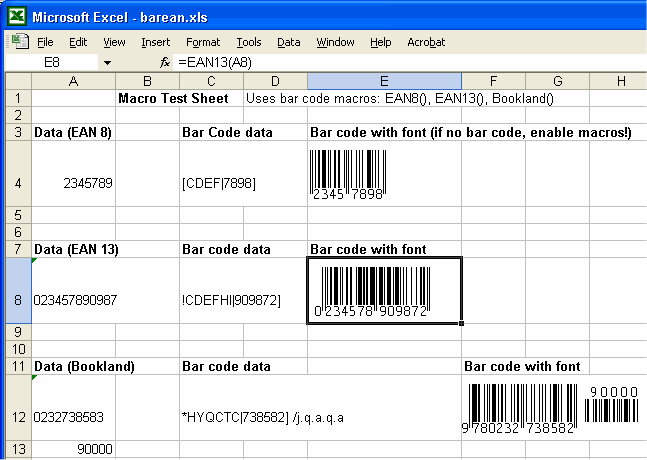
Task: Open the Acrobat menu
Action: coord(426,42)
